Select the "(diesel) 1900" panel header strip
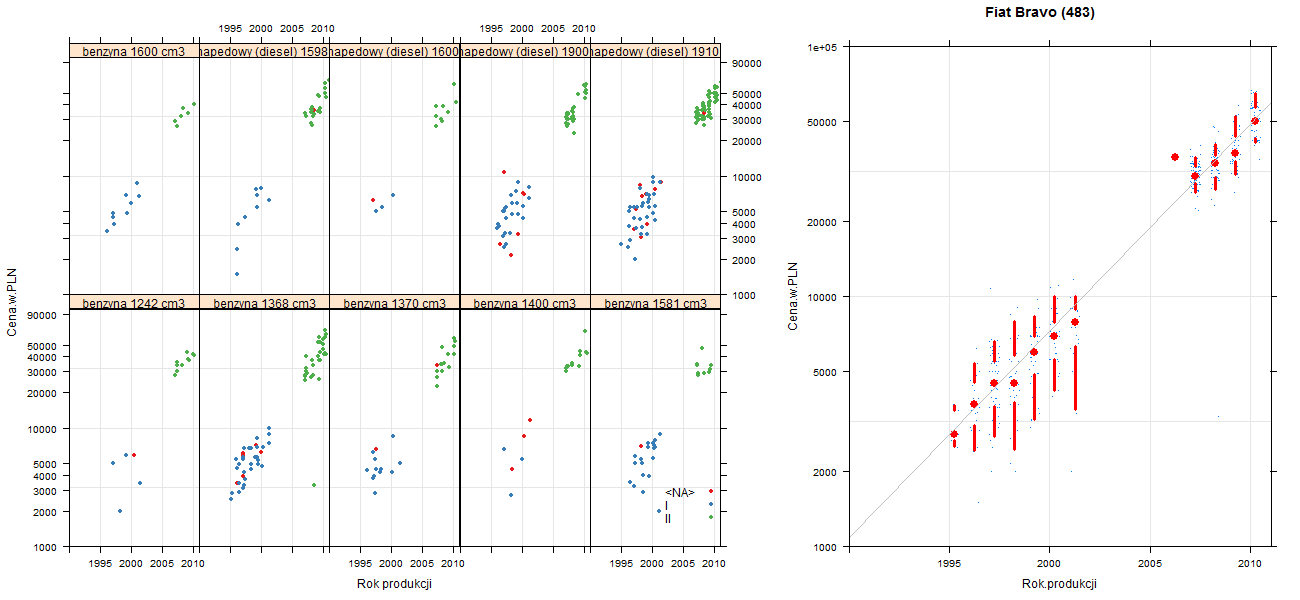This screenshot has width=1300, height=600. click(x=525, y=51)
